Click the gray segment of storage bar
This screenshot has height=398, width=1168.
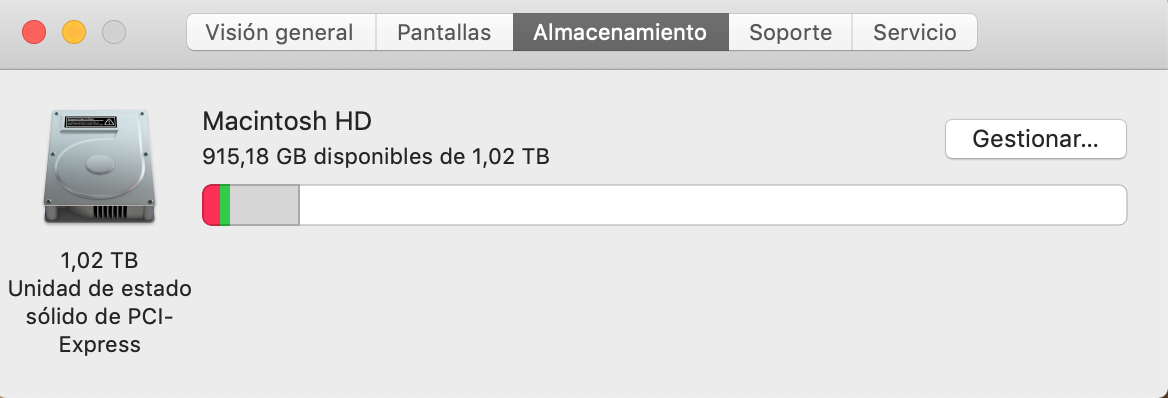coord(264,205)
